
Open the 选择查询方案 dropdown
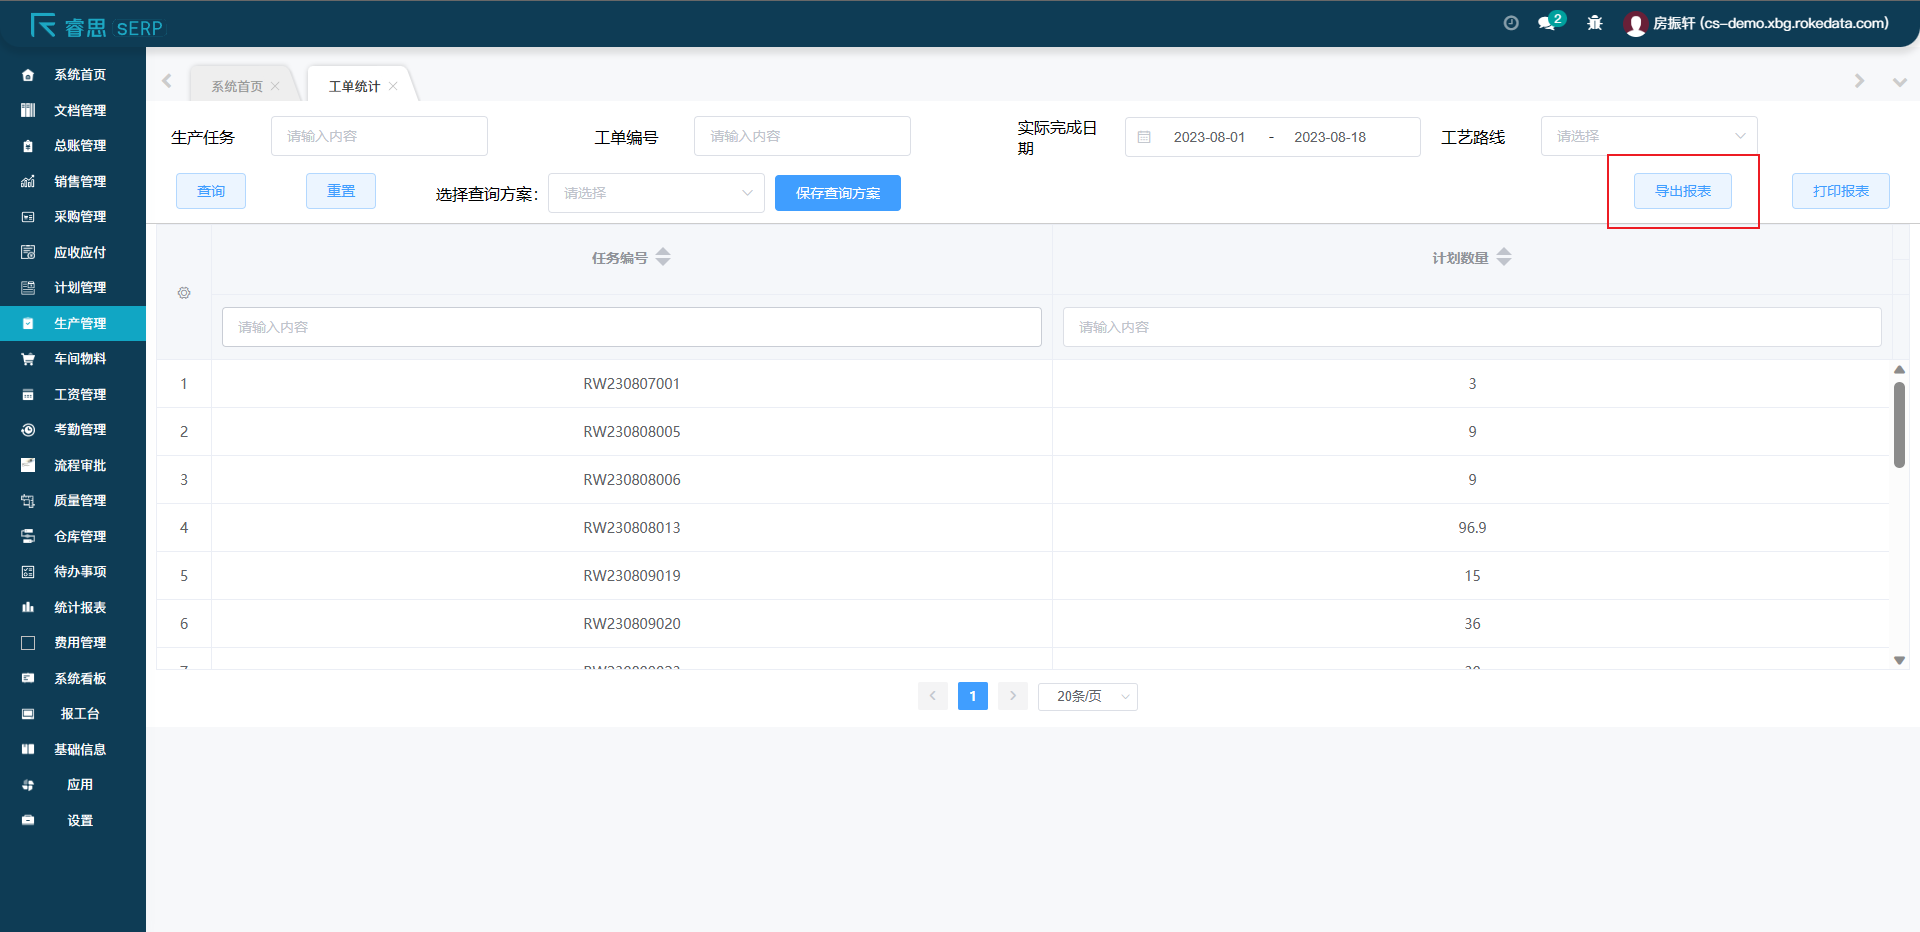pos(656,193)
